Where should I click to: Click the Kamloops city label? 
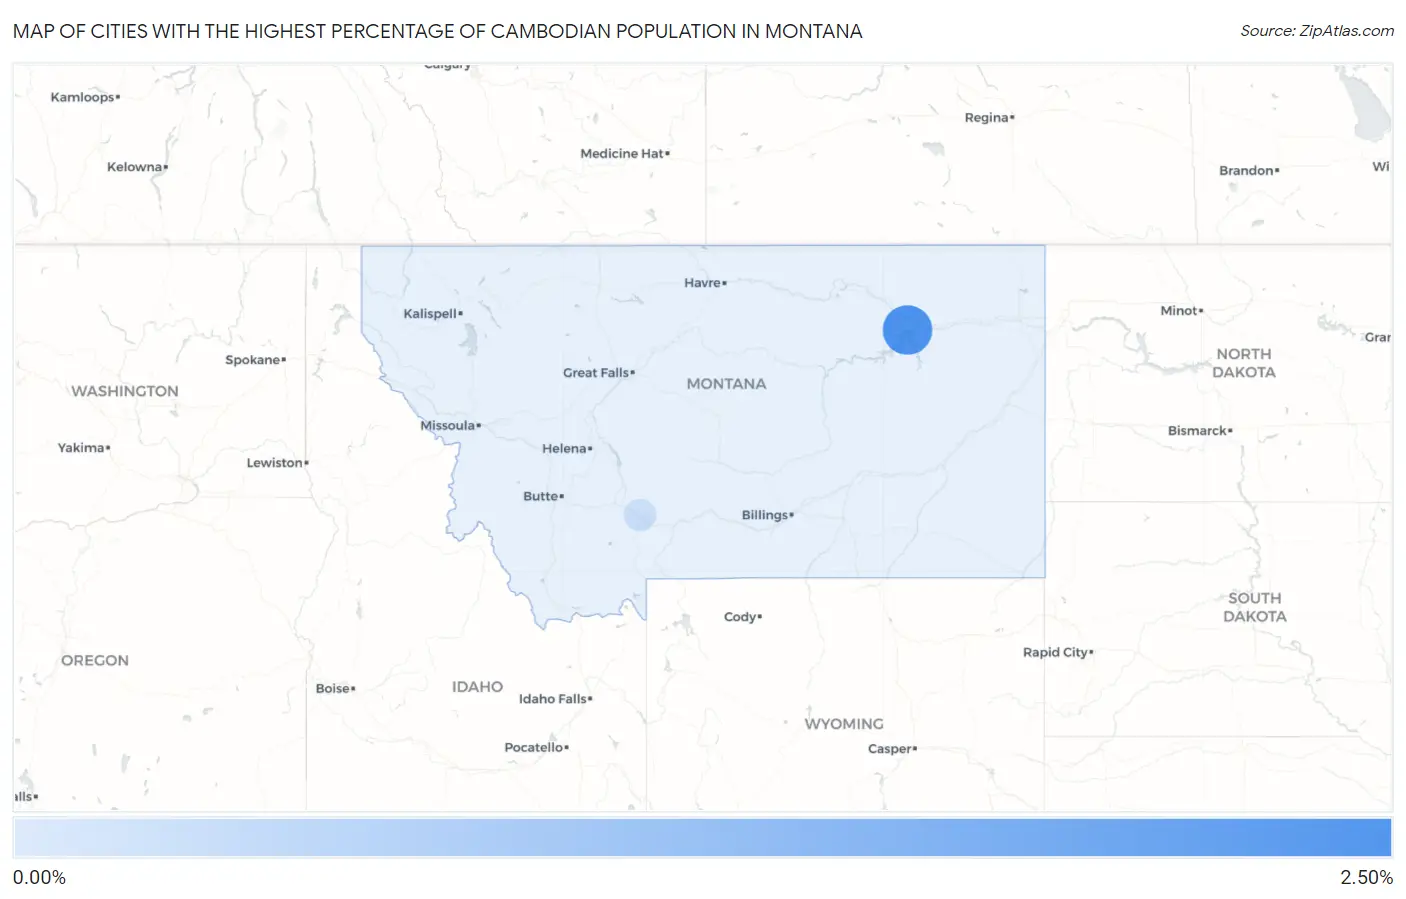pos(83,98)
